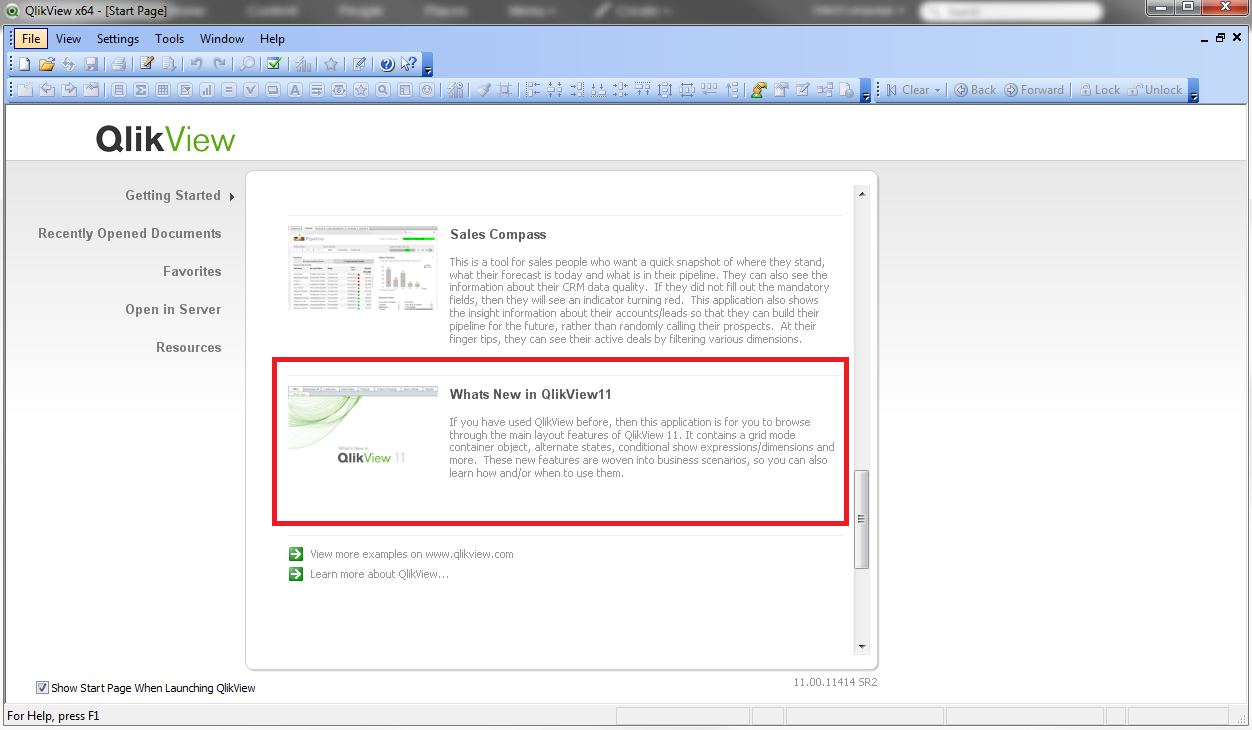
Task: Open the Edit Script icon
Action: point(146,64)
